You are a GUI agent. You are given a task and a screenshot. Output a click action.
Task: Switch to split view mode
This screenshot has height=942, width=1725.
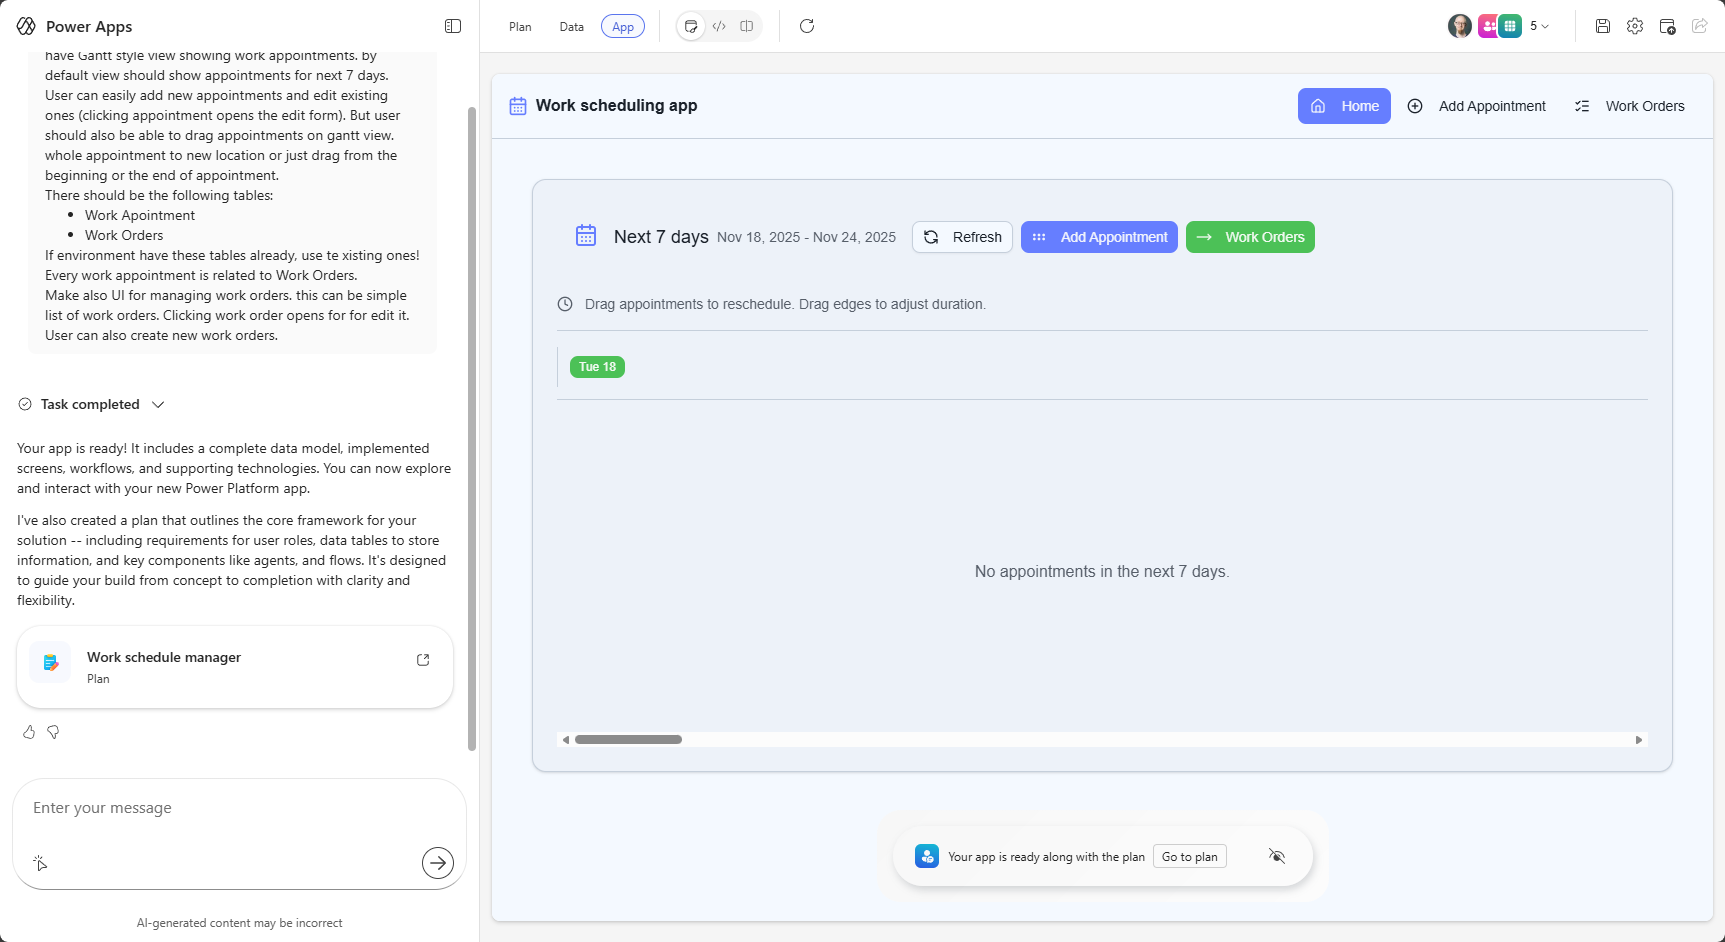747,26
